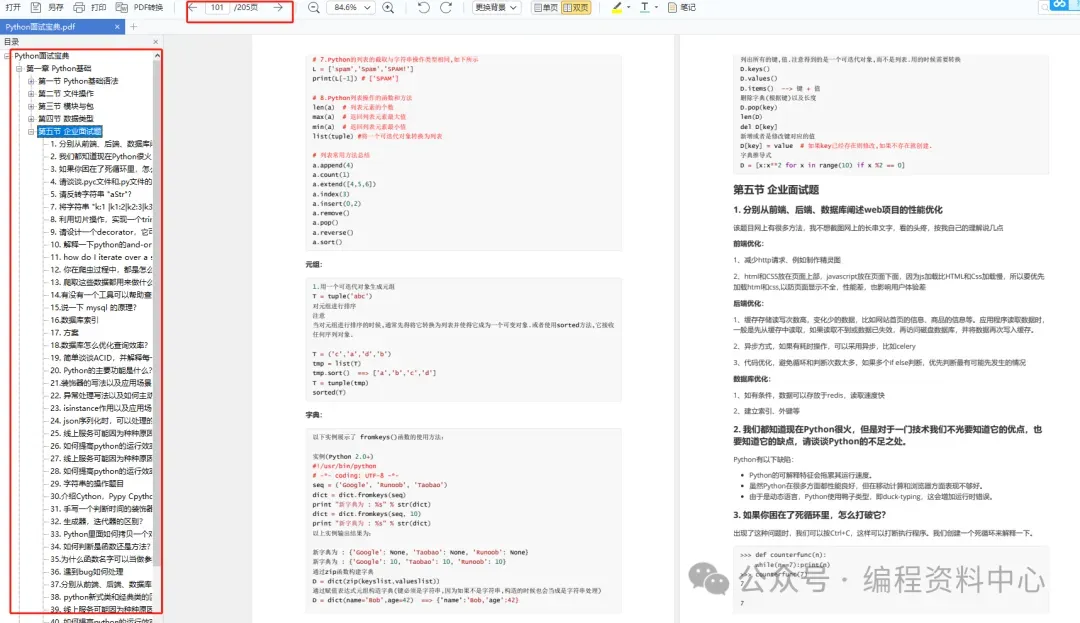Expand the 第二节 文件操作 node
The image size is (1080, 623).
pos(31,94)
